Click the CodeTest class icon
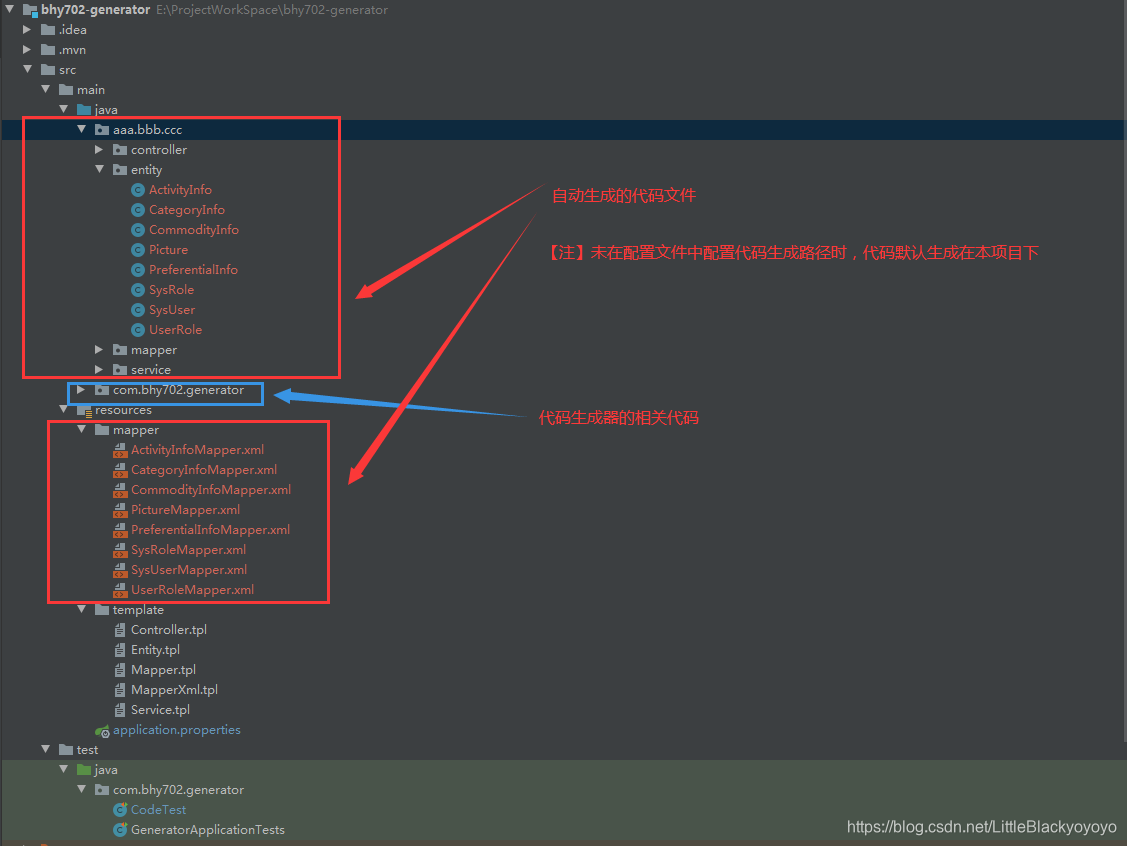 tap(120, 810)
